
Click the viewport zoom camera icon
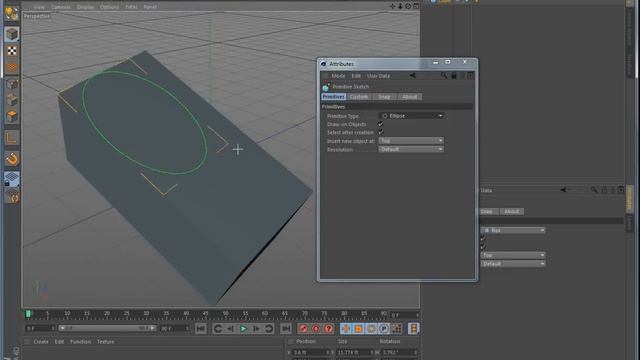pos(400,6)
